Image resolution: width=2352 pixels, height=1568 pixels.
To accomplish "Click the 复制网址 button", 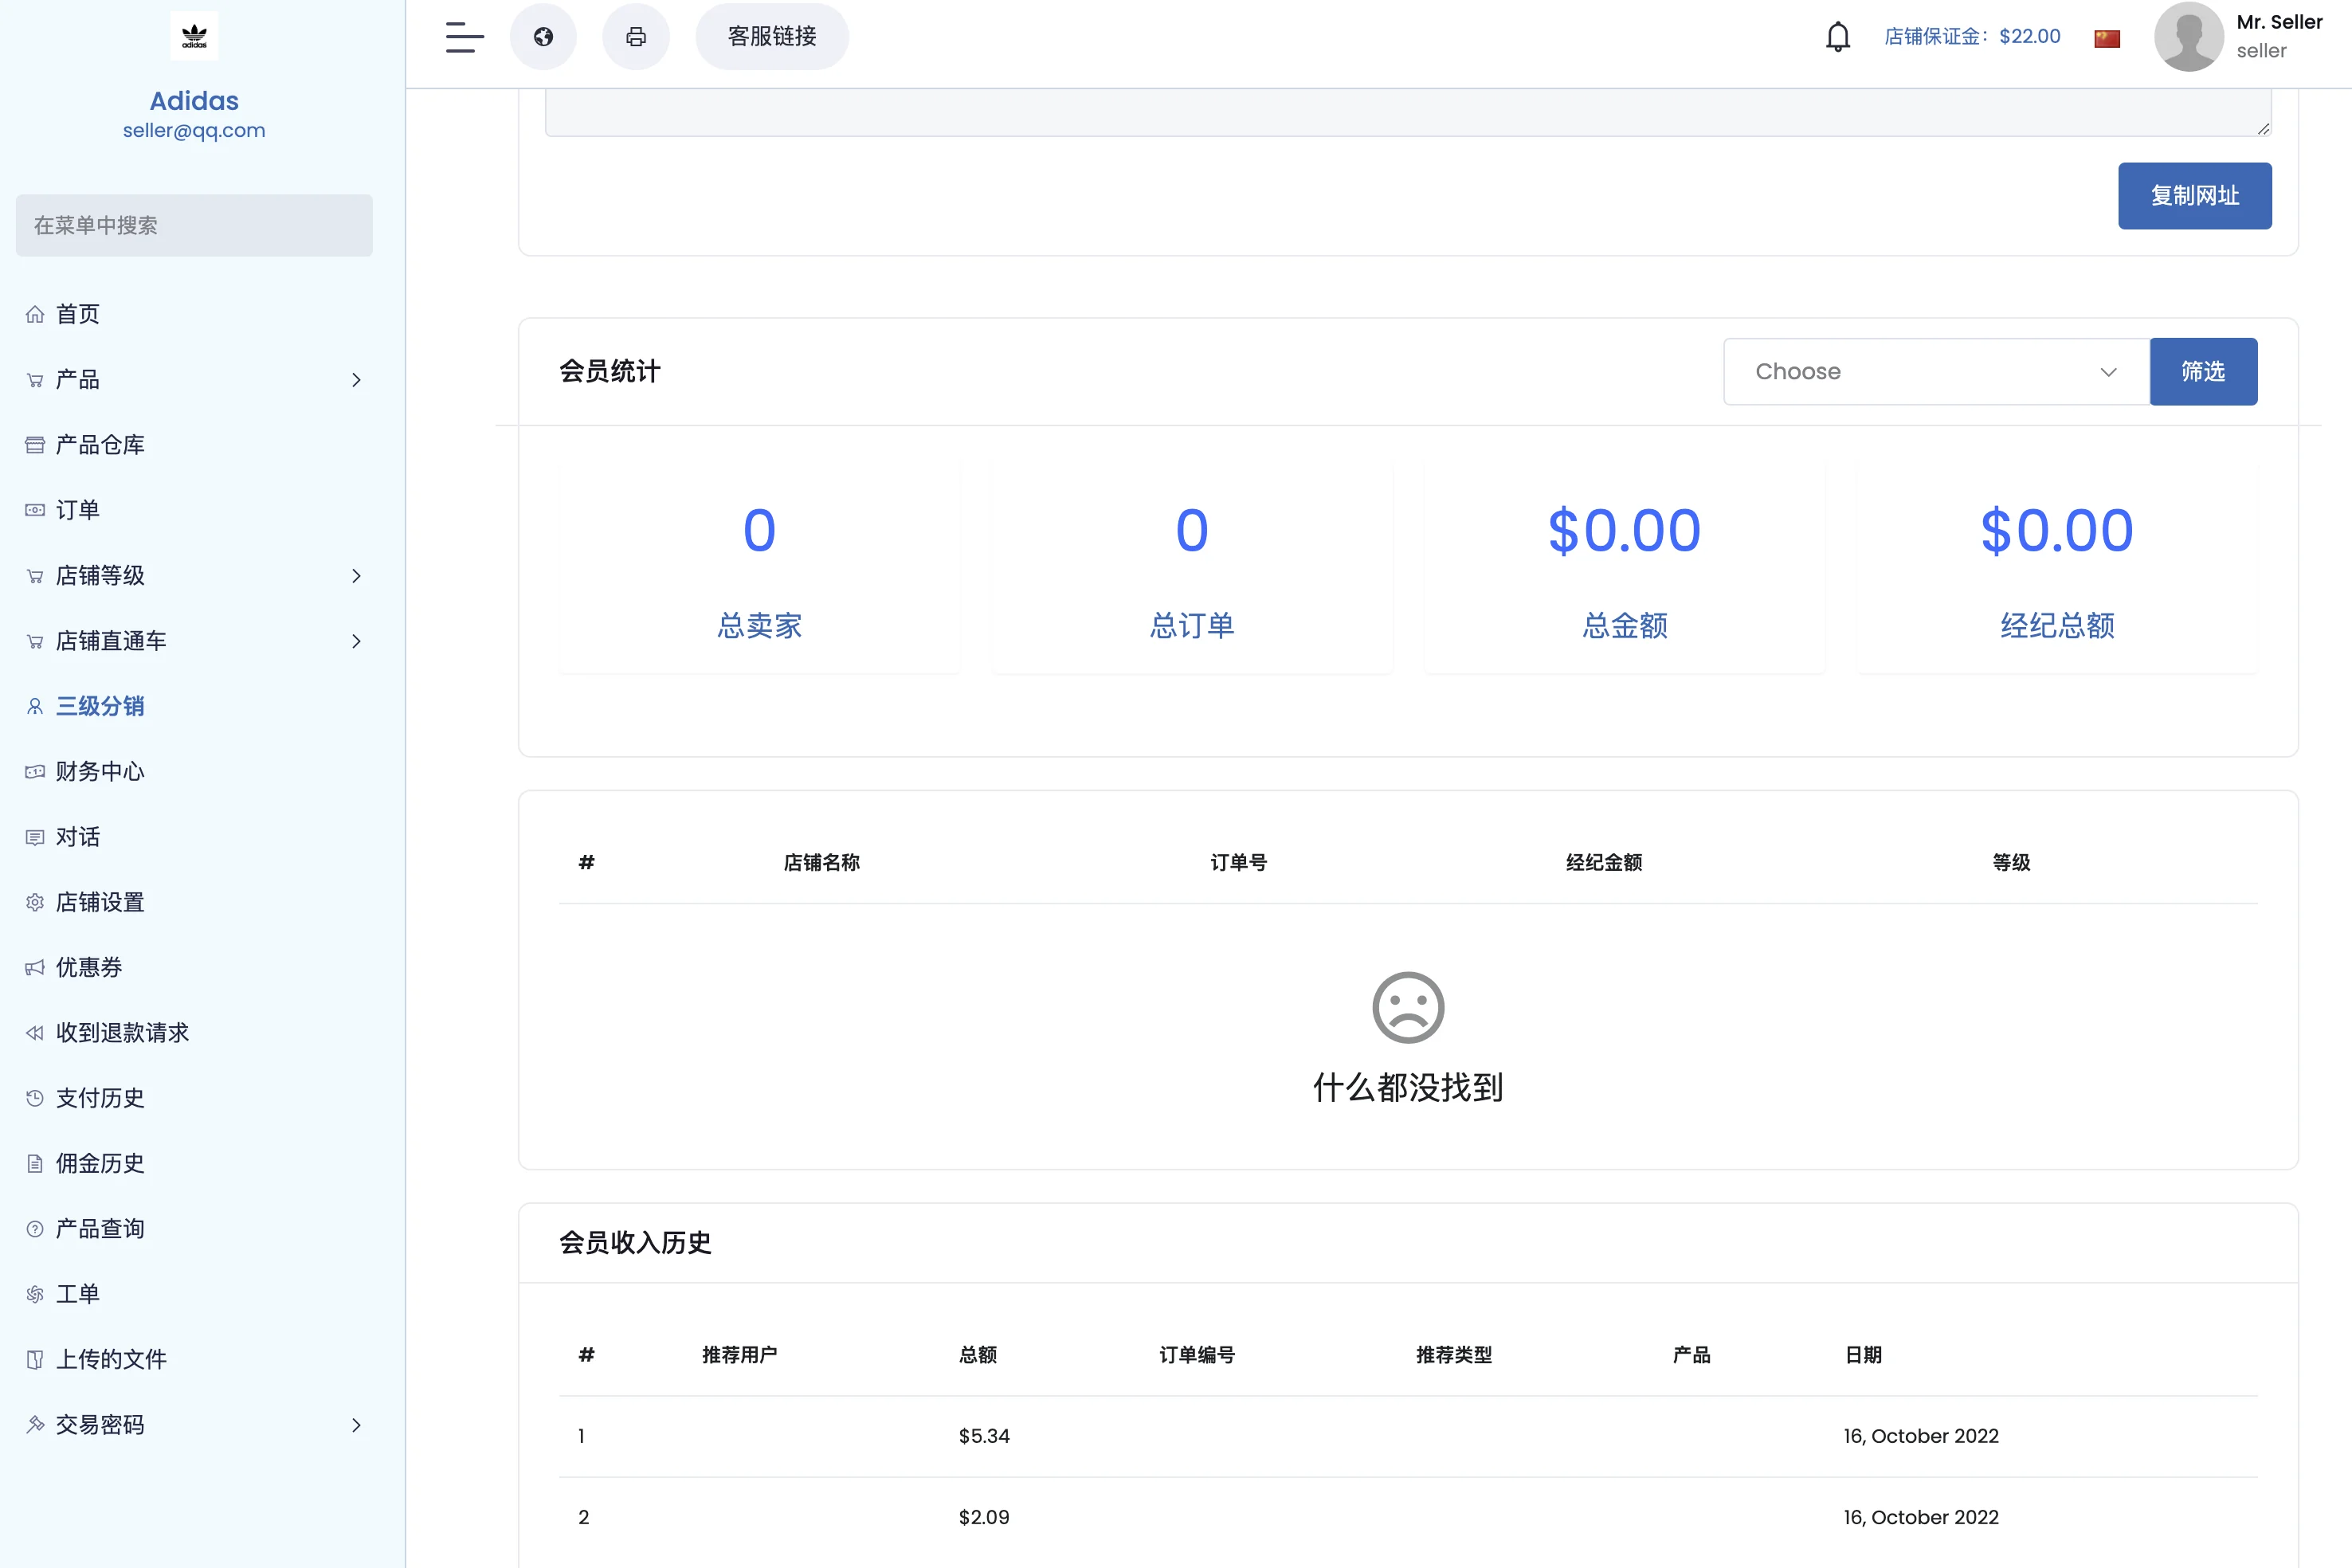I will point(2194,196).
